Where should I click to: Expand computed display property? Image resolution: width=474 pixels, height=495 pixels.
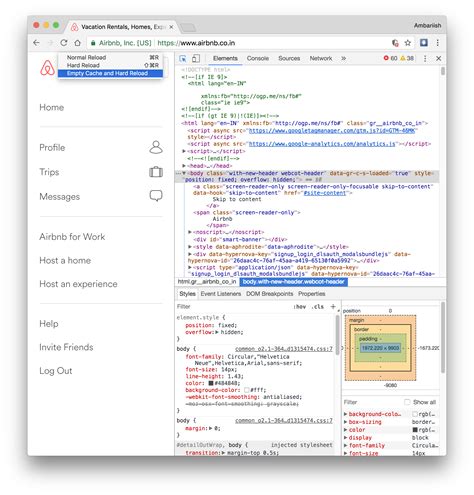(346, 438)
